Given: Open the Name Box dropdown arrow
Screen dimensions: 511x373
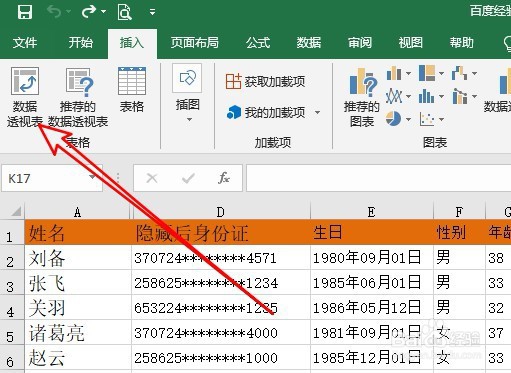Looking at the screenshot, I should point(92,177).
